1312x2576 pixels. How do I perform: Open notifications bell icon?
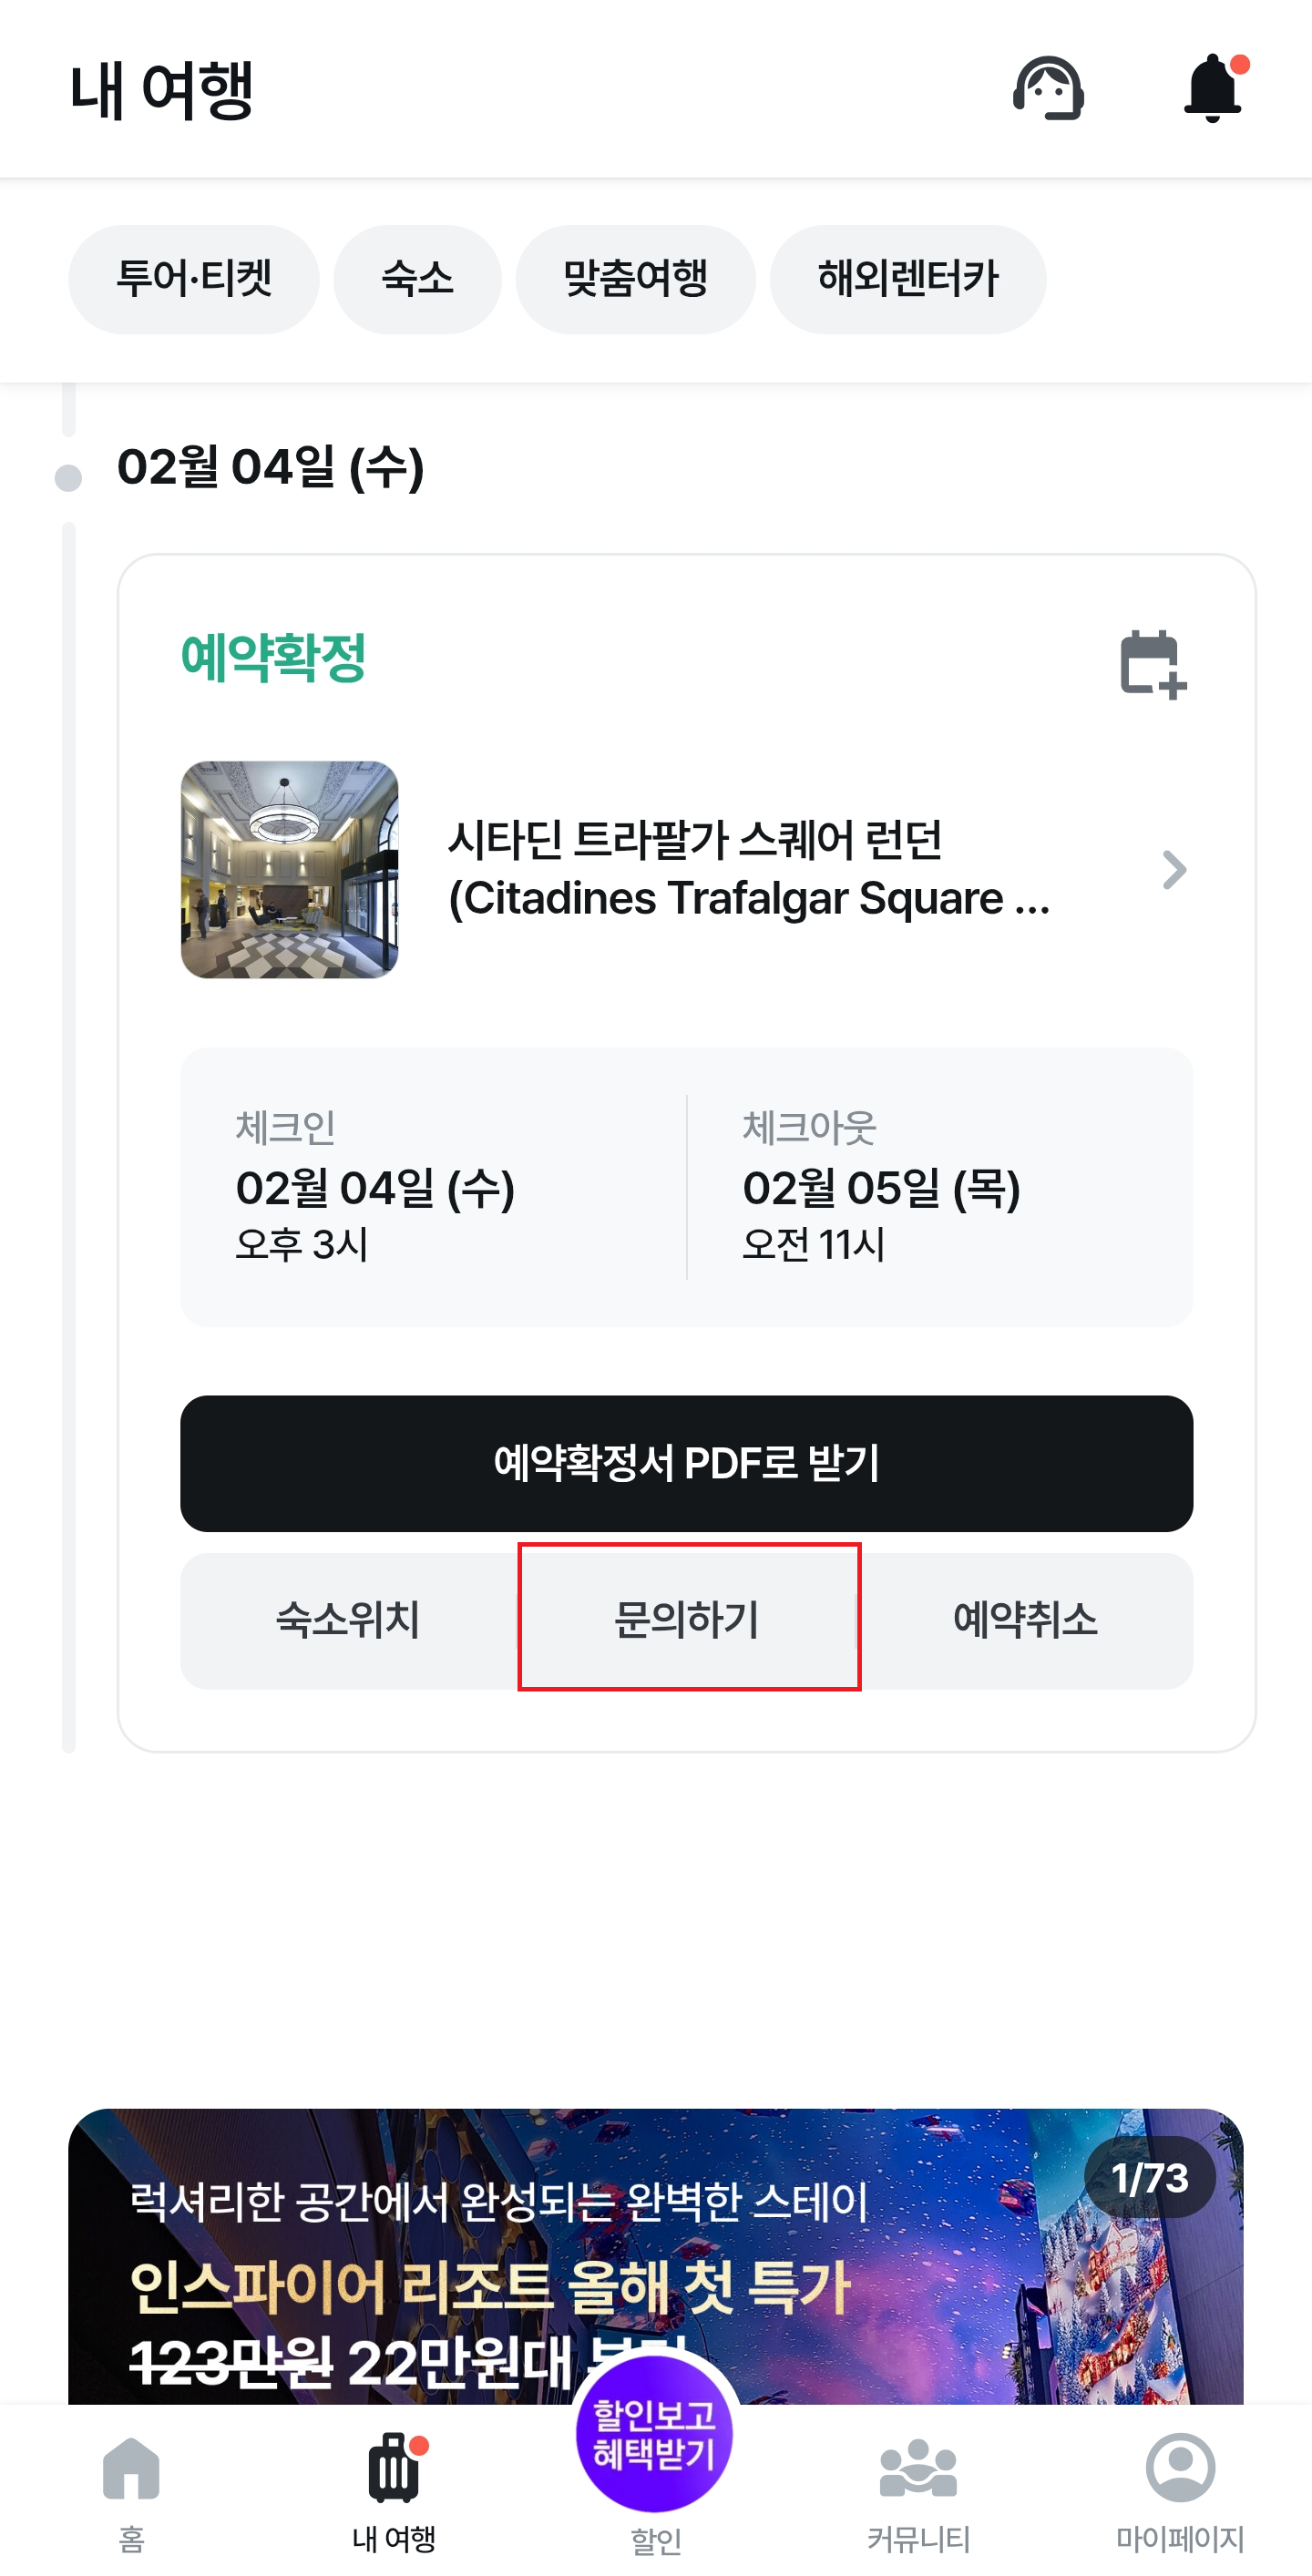(x=1212, y=89)
